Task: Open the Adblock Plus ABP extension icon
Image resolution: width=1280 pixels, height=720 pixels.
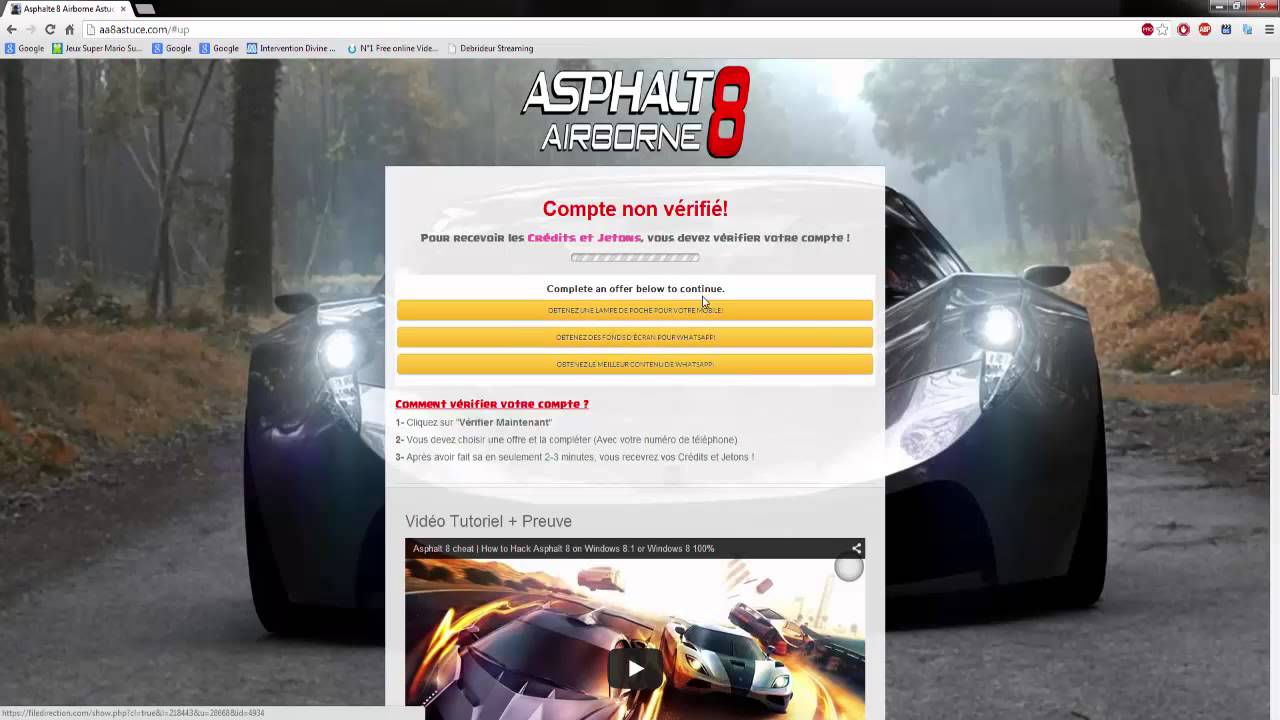Action: (x=1204, y=30)
